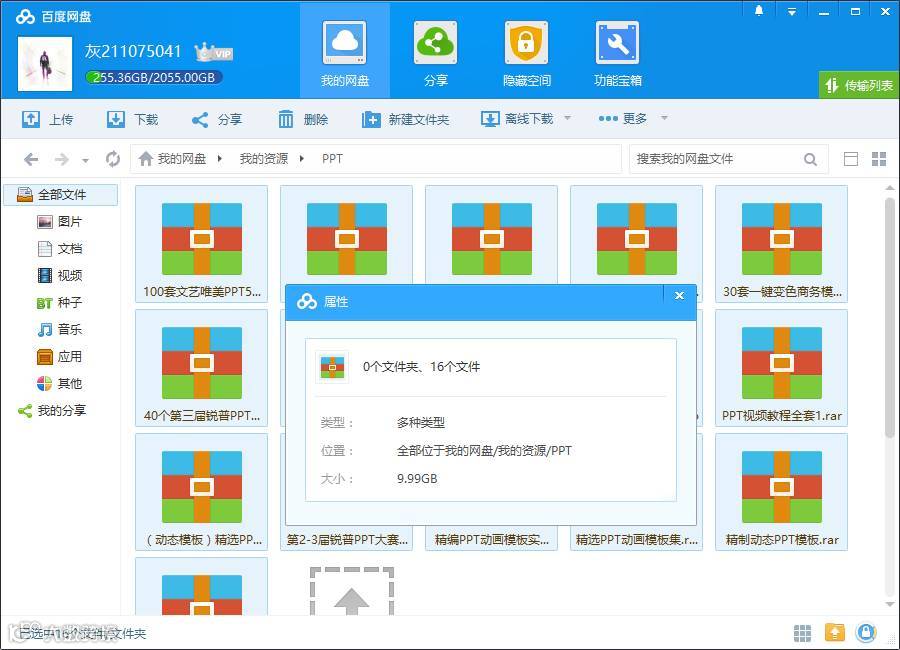
Task: Click the PPT breadcrumb segment
Action: point(332,158)
